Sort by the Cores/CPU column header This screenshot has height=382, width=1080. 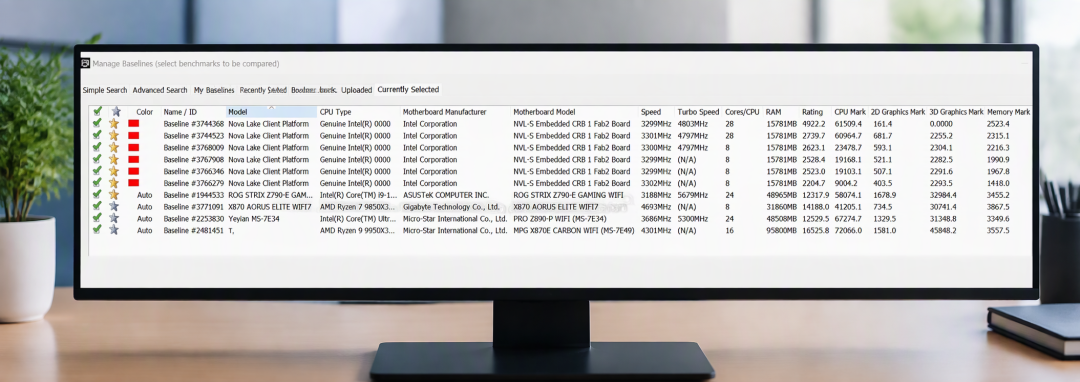pos(742,112)
